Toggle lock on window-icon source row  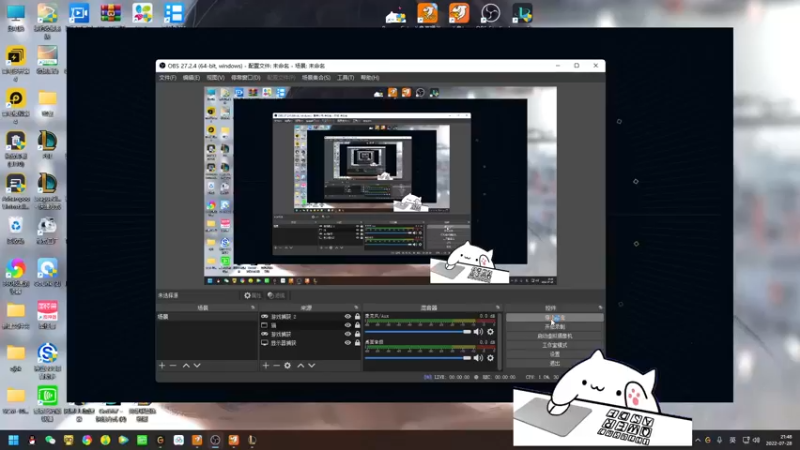tap(357, 326)
